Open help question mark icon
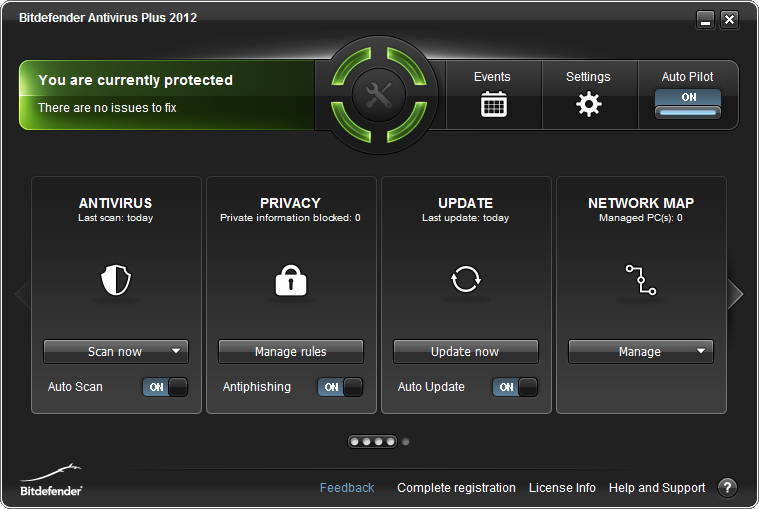The height and width of the screenshot is (509, 759). [x=727, y=488]
